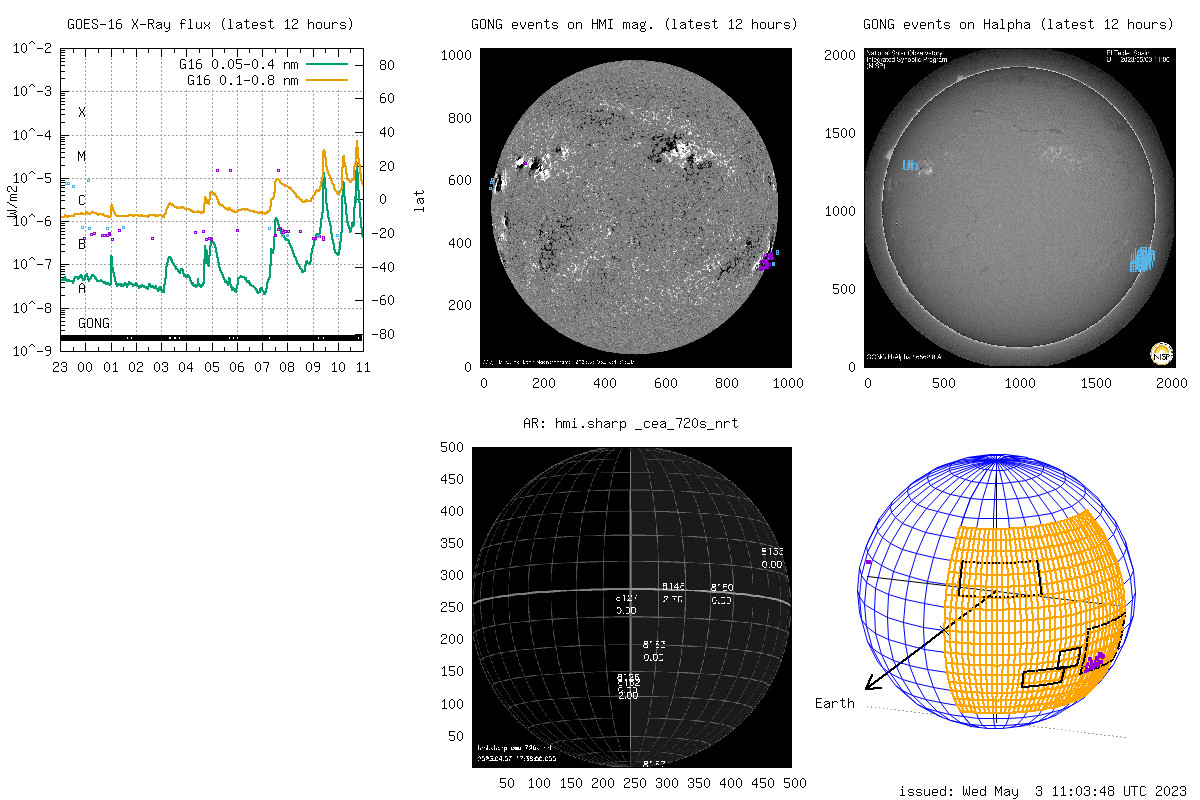Open the Halpha solar disk image
The height and width of the screenshot is (800, 1200).
click(1020, 210)
